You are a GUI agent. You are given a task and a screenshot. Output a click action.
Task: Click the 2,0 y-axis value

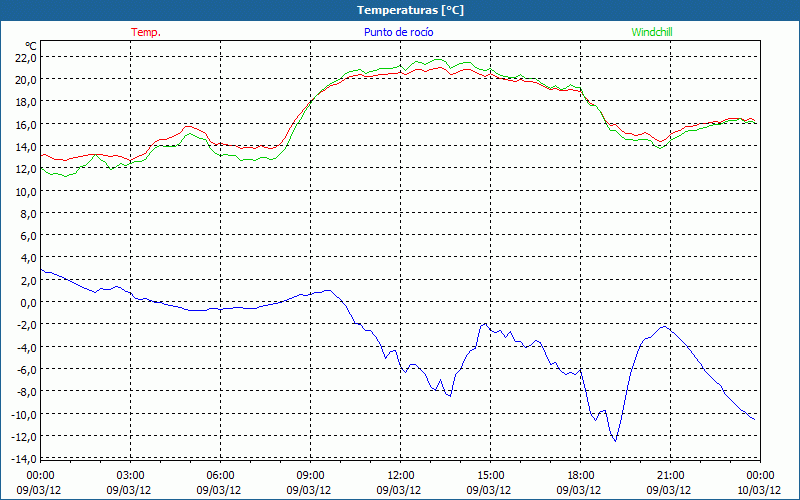28,281
